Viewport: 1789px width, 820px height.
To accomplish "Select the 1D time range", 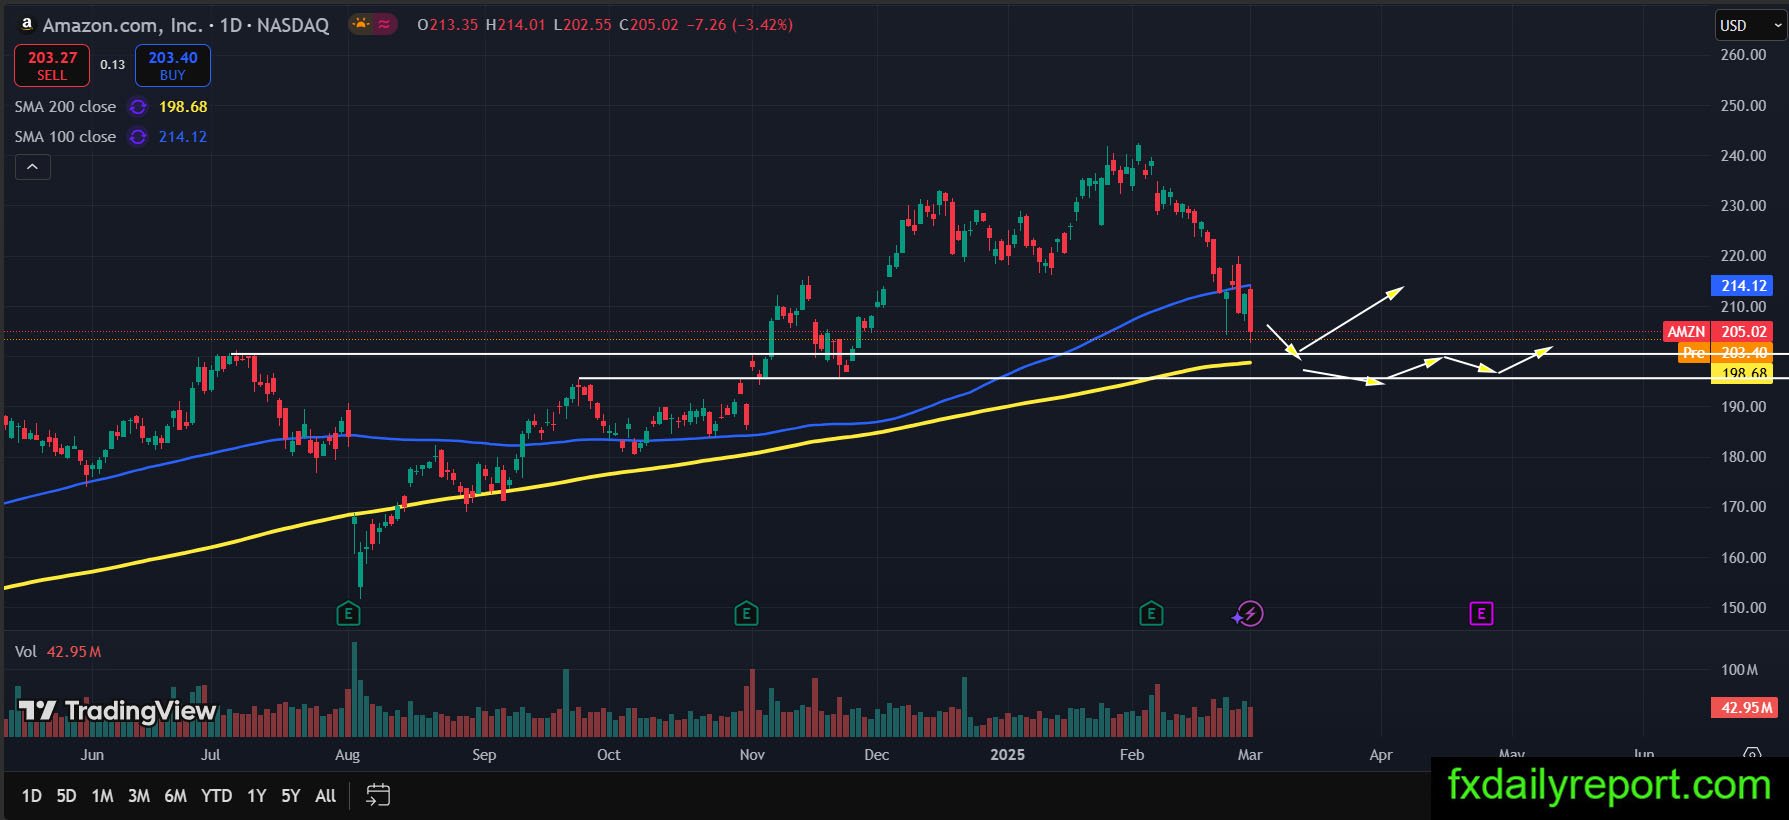I will pos(32,796).
